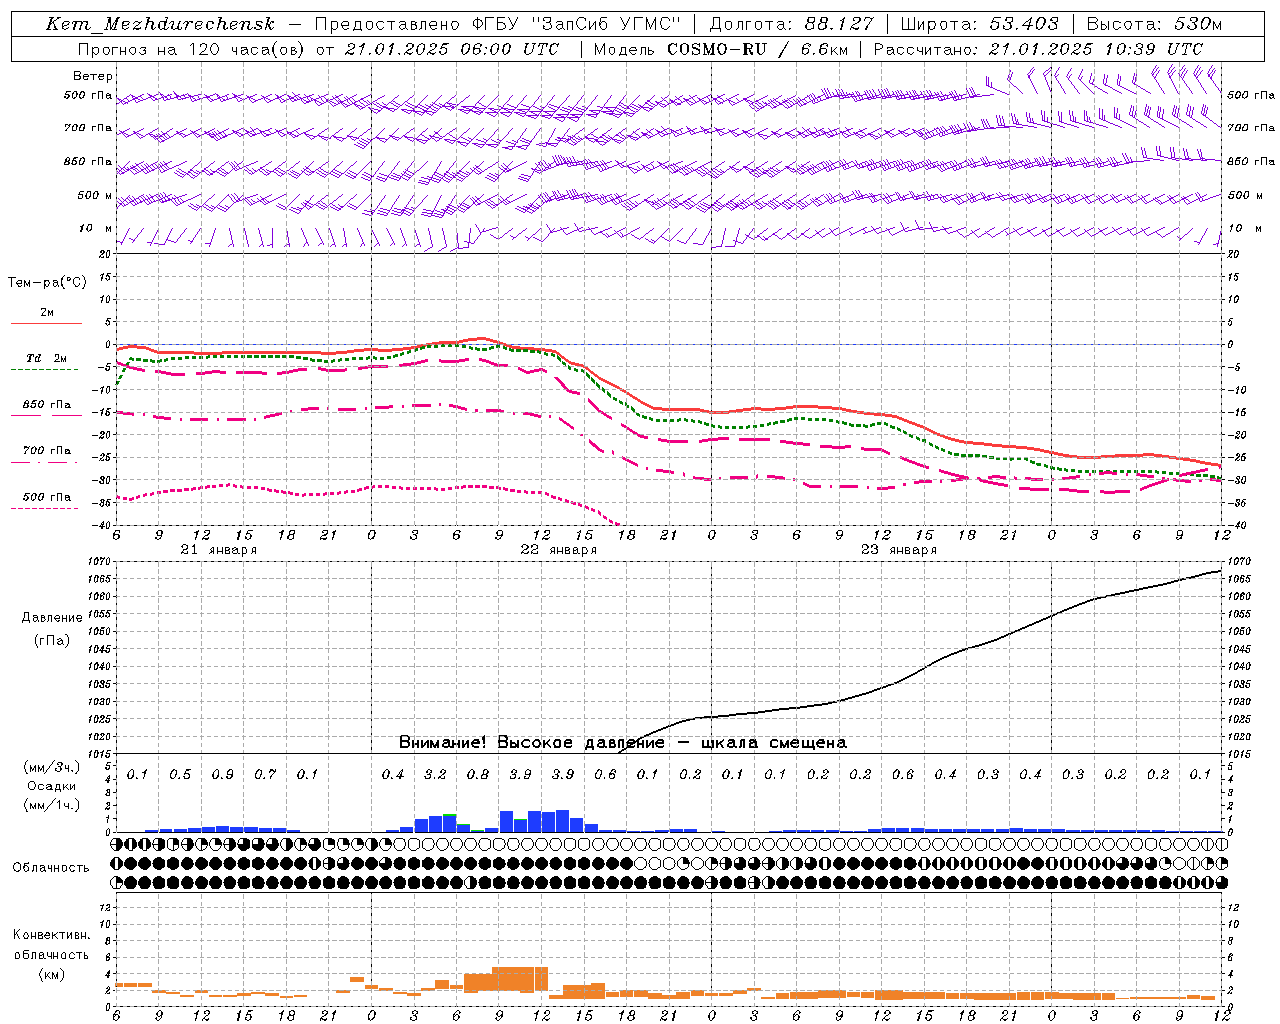This screenshot has height=1024, width=1280.
Task: Click the 'Конвективн.' convective cloud label
Action: (51, 935)
